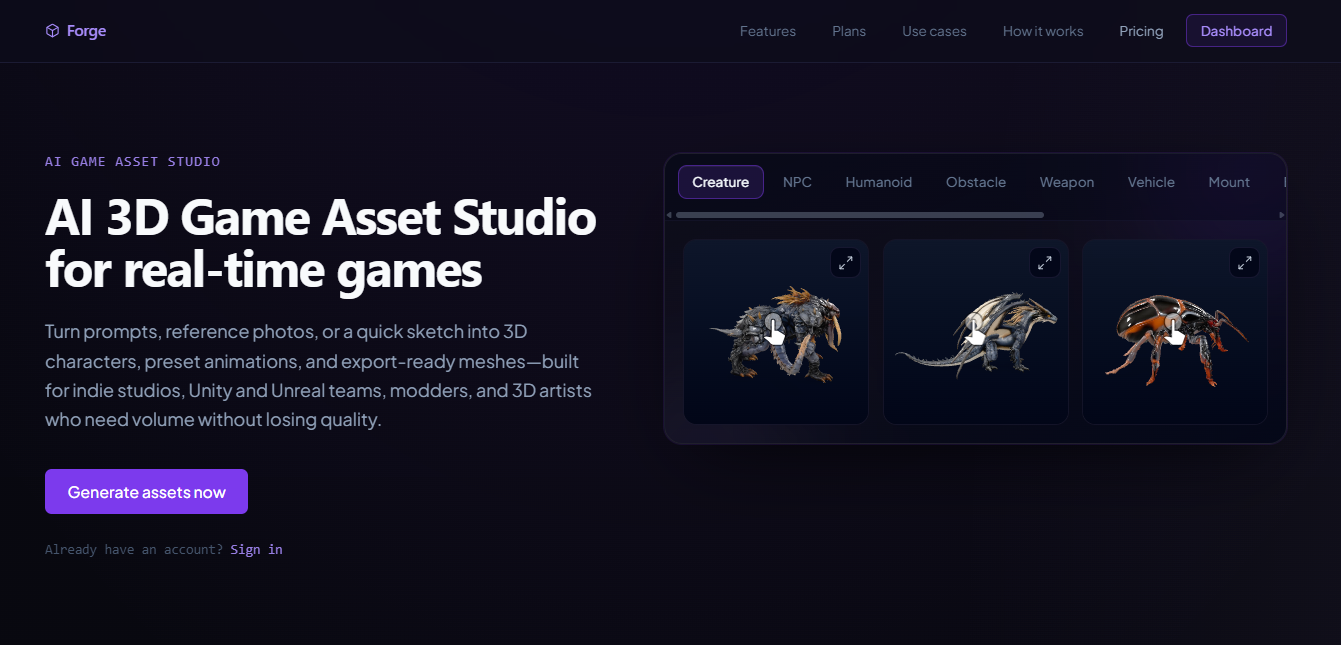The height and width of the screenshot is (645, 1341).
Task: Go to How it works section
Action: (1043, 31)
